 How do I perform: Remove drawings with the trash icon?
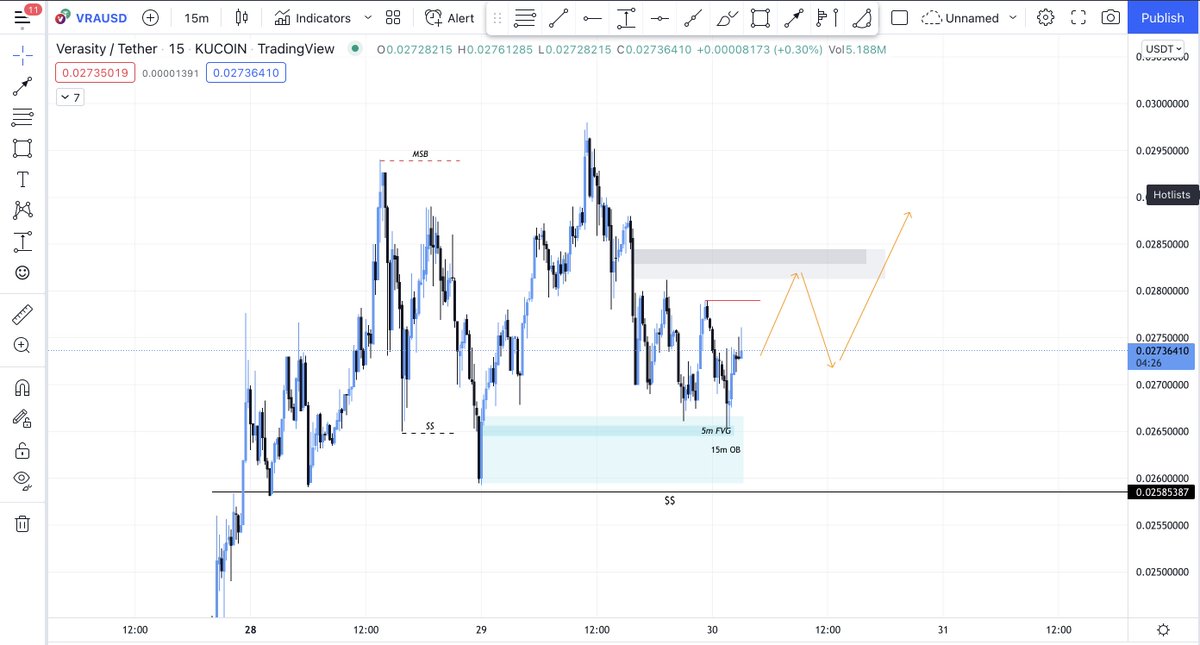point(22,523)
